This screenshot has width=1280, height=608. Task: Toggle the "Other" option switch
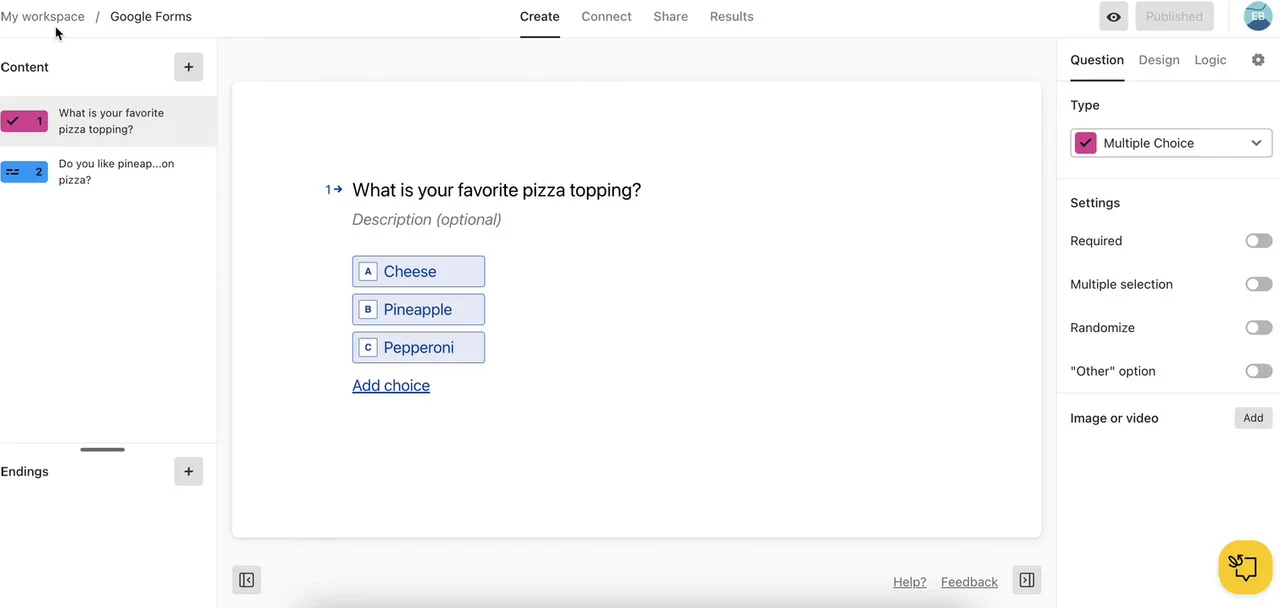click(x=1258, y=371)
